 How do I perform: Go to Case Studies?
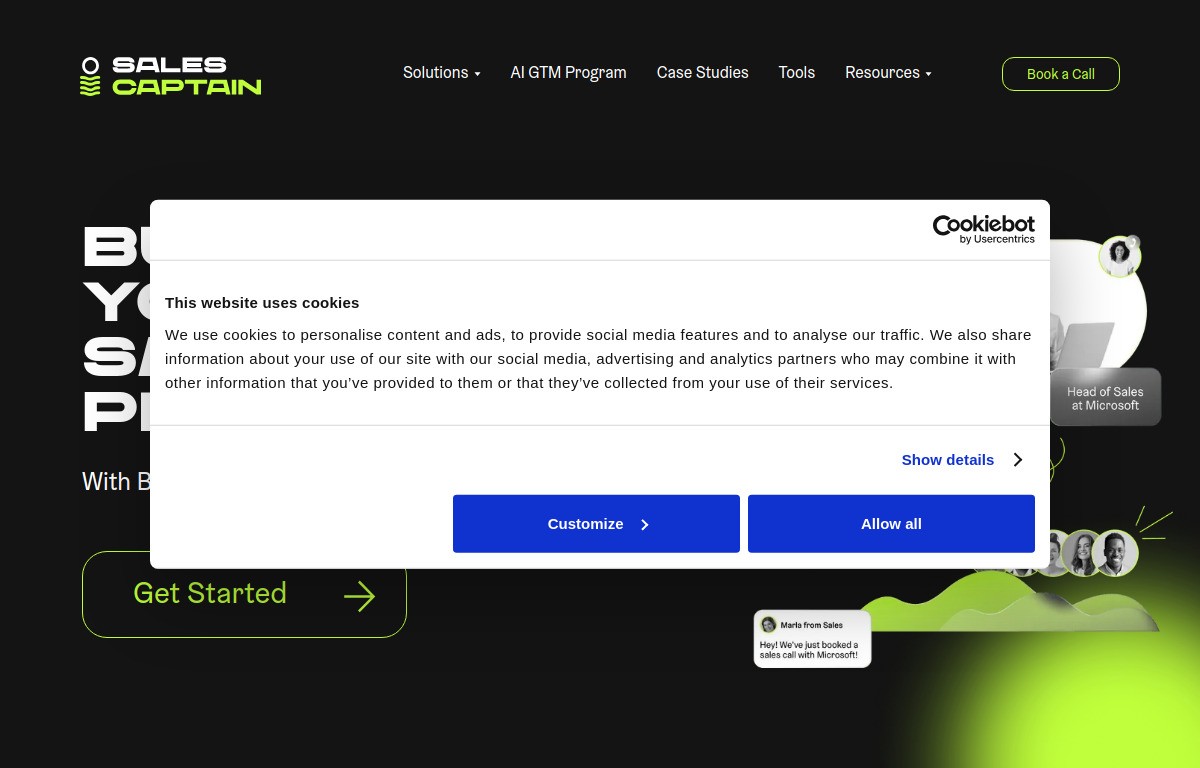coord(702,73)
